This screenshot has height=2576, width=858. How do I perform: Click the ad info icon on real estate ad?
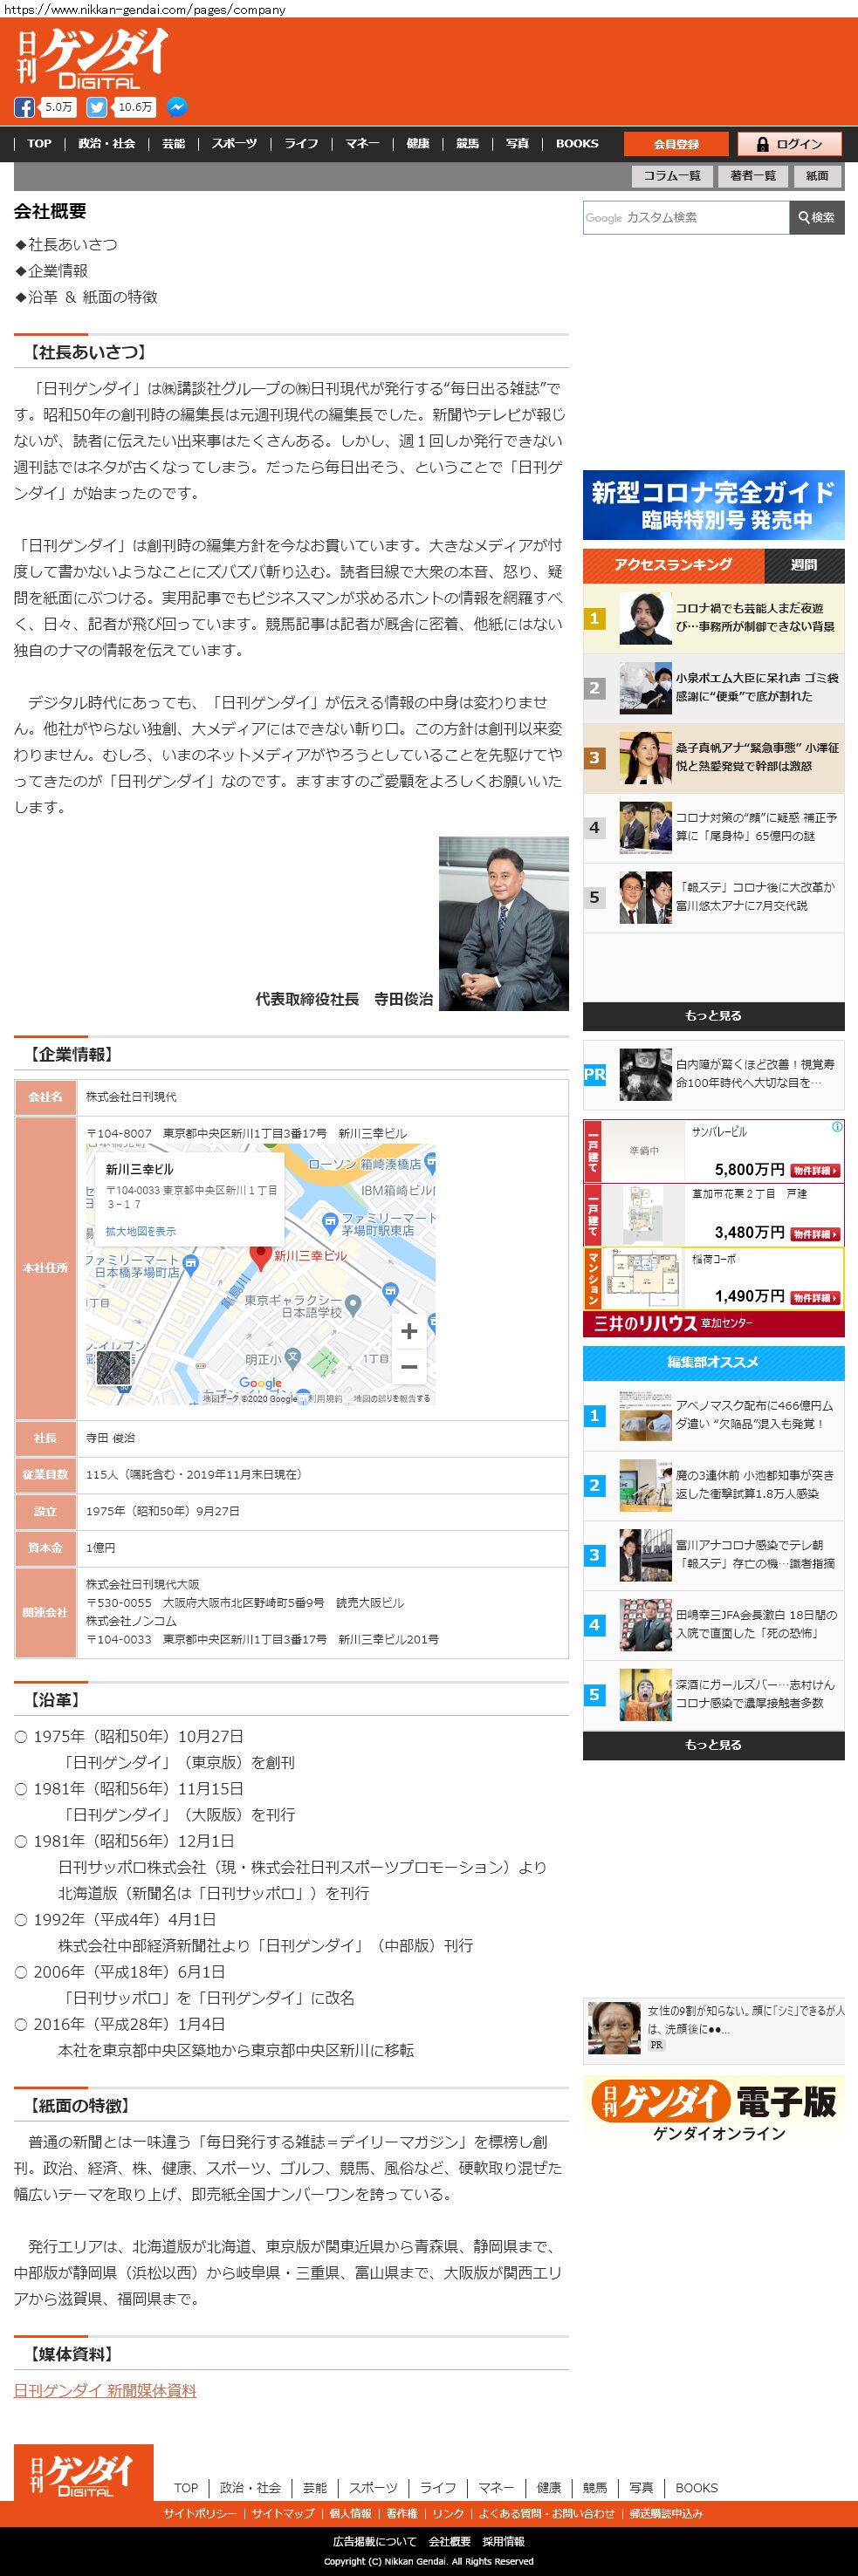point(837,1126)
